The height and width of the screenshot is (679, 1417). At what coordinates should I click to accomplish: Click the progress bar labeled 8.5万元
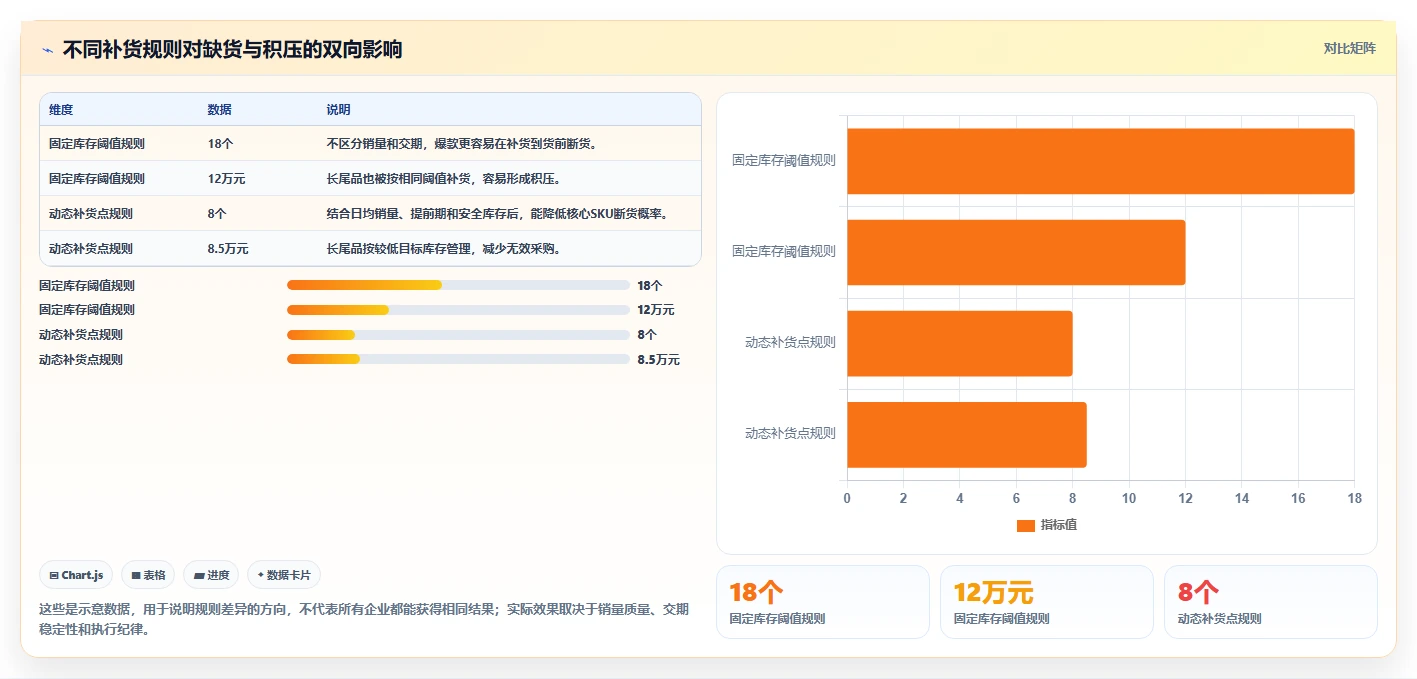pos(458,360)
